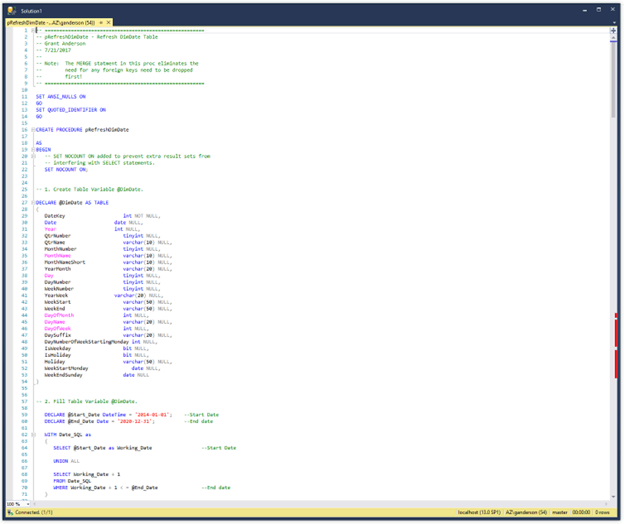Click the AZ\ganderson (54) login status
Image resolution: width=624 pixels, height=524 pixels.
(524, 511)
